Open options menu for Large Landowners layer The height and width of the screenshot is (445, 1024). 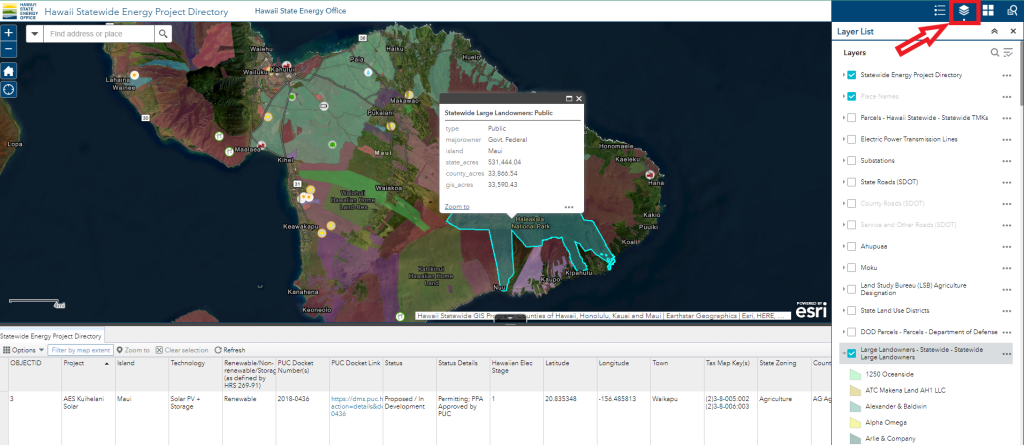click(1006, 354)
